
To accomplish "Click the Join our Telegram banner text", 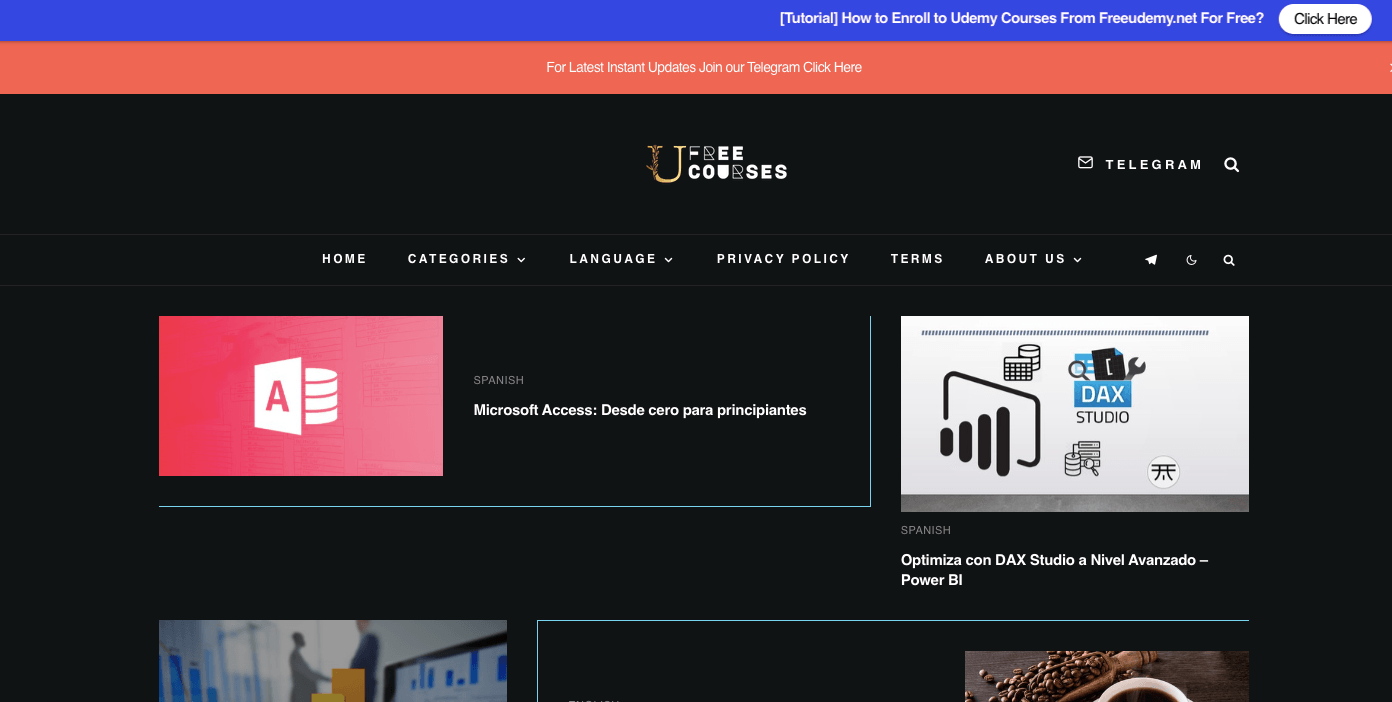I will point(703,67).
